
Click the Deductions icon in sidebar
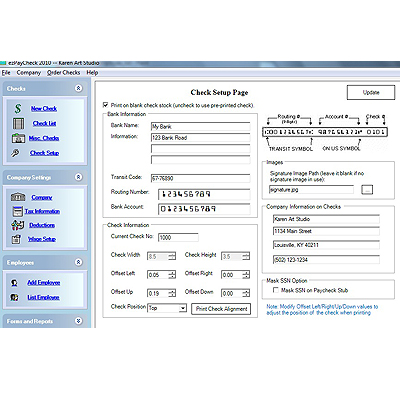click(x=18, y=225)
